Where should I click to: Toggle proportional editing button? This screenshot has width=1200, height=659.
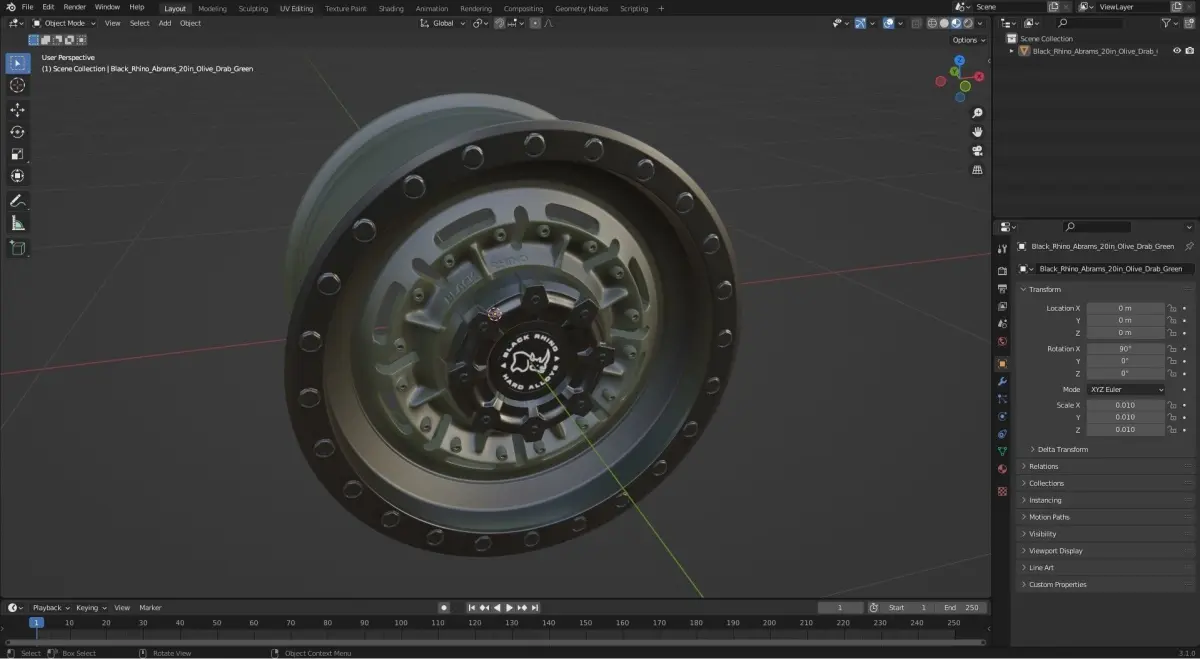coord(536,23)
